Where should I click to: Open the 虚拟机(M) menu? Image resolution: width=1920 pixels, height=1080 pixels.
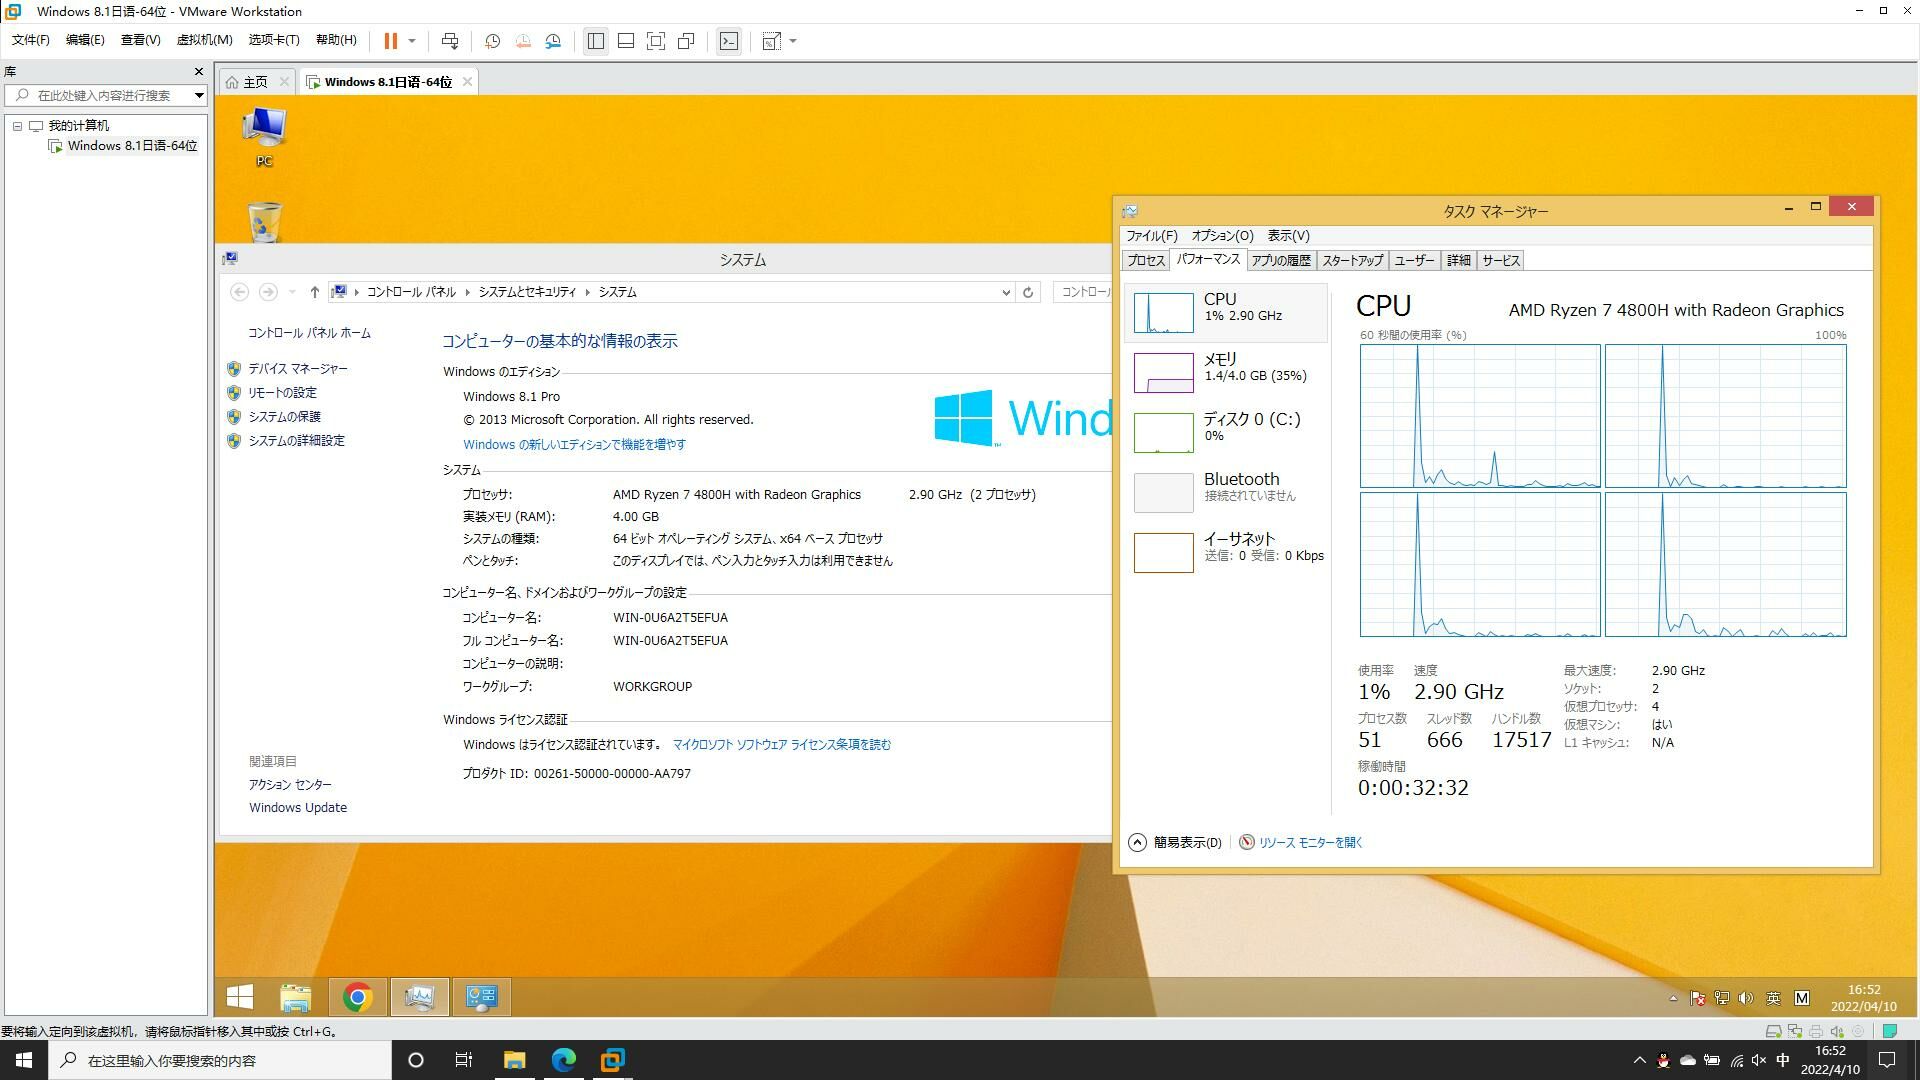[204, 40]
